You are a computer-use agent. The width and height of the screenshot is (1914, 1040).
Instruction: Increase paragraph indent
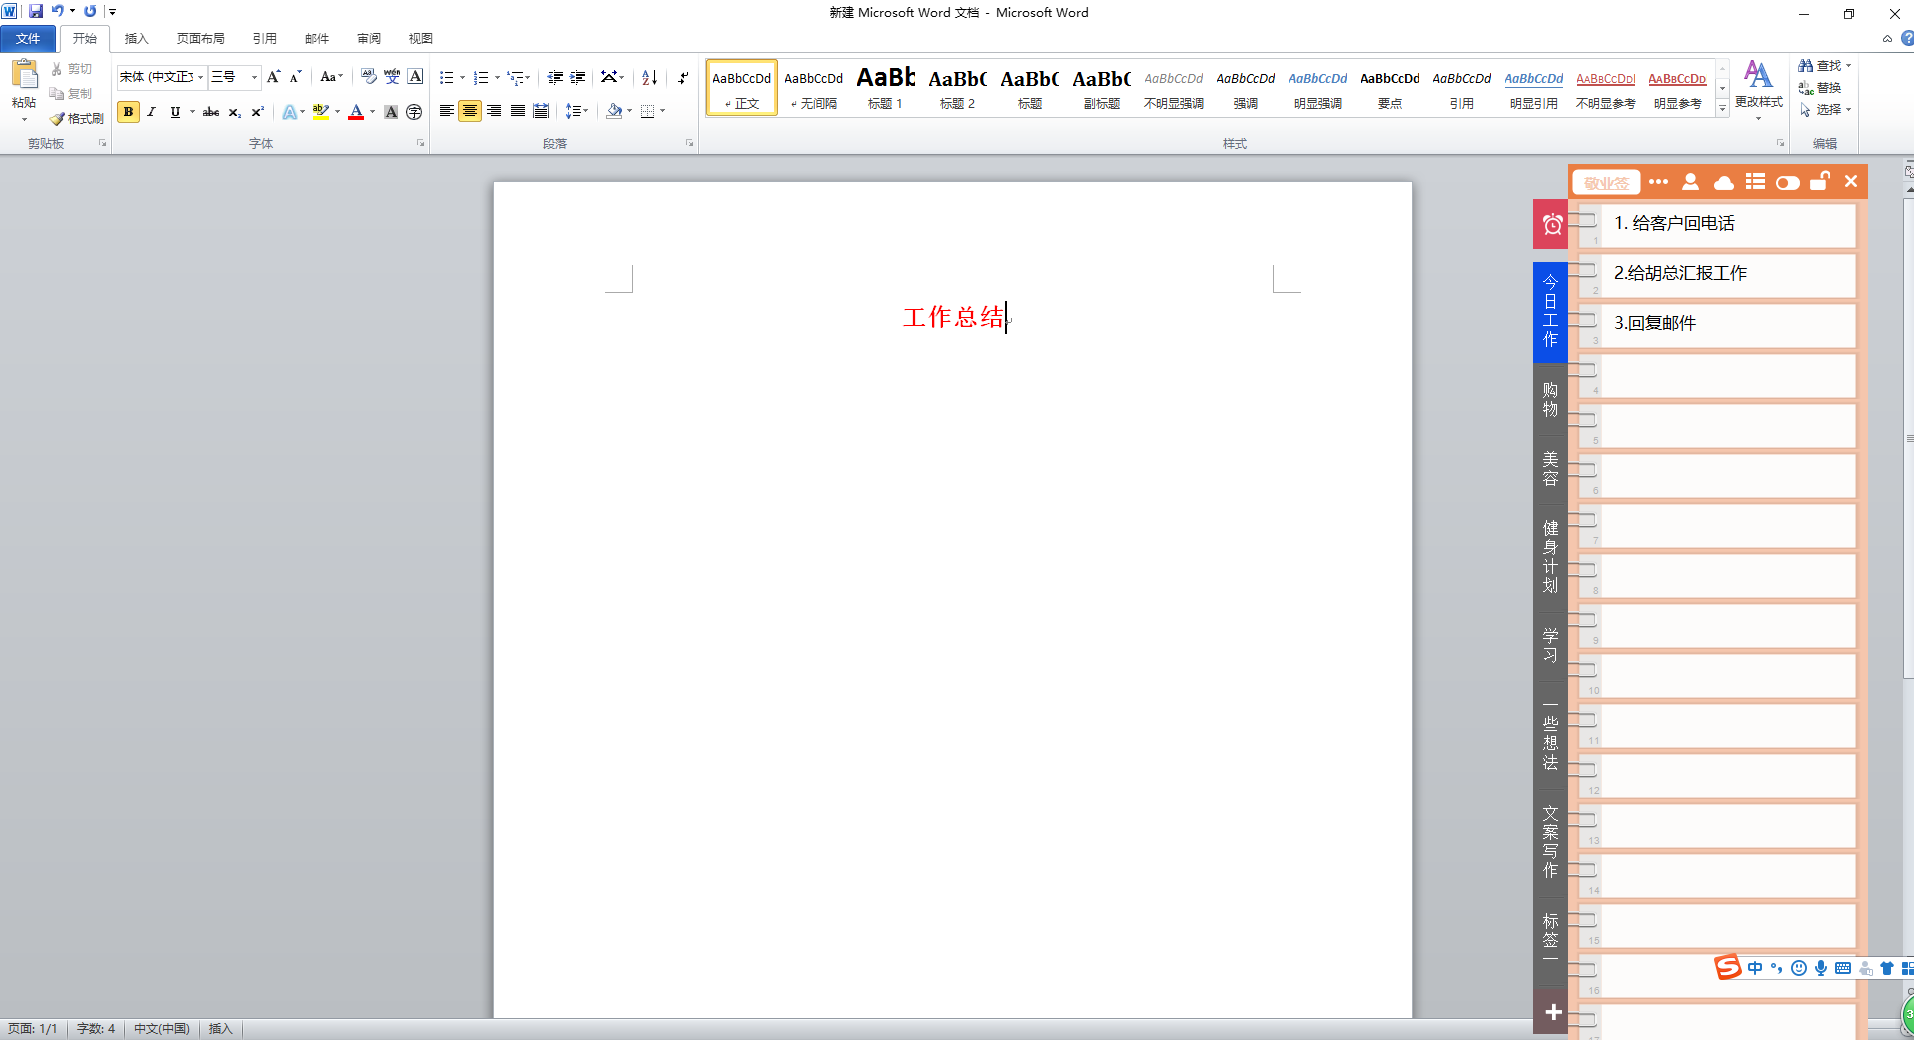click(578, 77)
